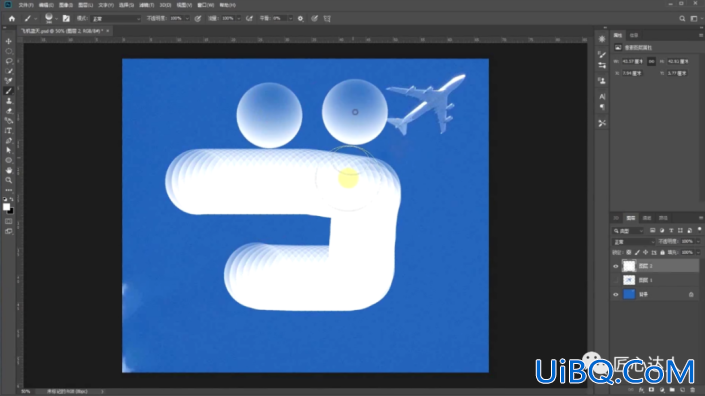The height and width of the screenshot is (396, 705).
Task: Select the Type tool
Action: pyautogui.click(x=9, y=130)
